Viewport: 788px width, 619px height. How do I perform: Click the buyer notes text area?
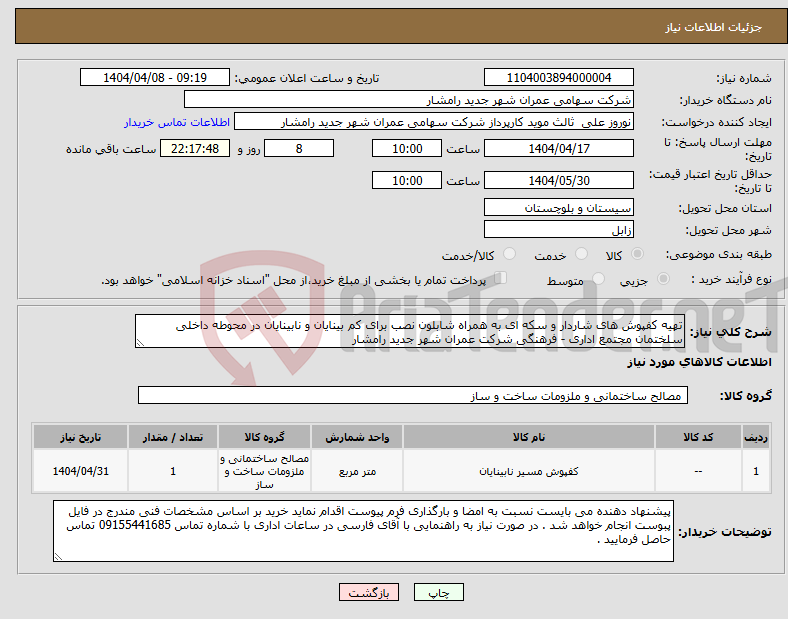point(363,531)
